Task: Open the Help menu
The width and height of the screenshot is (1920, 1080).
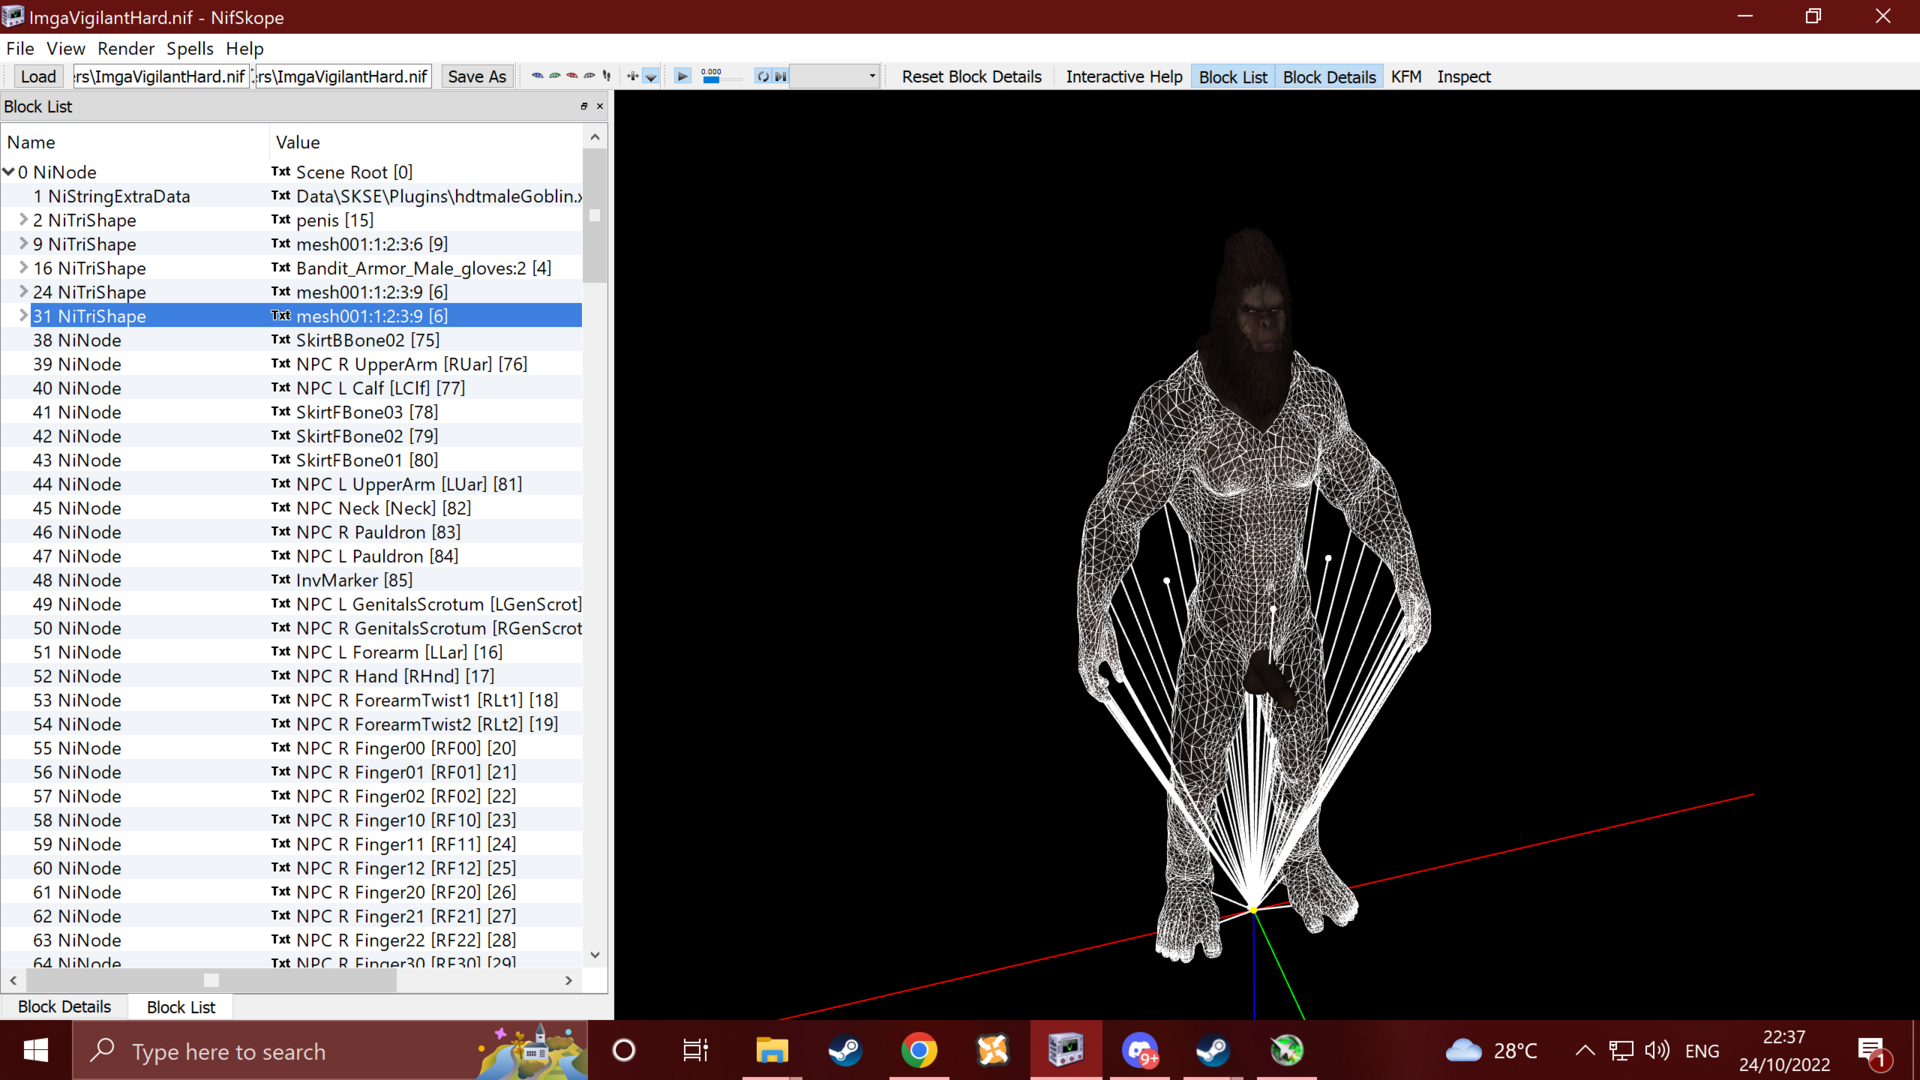Action: [244, 48]
